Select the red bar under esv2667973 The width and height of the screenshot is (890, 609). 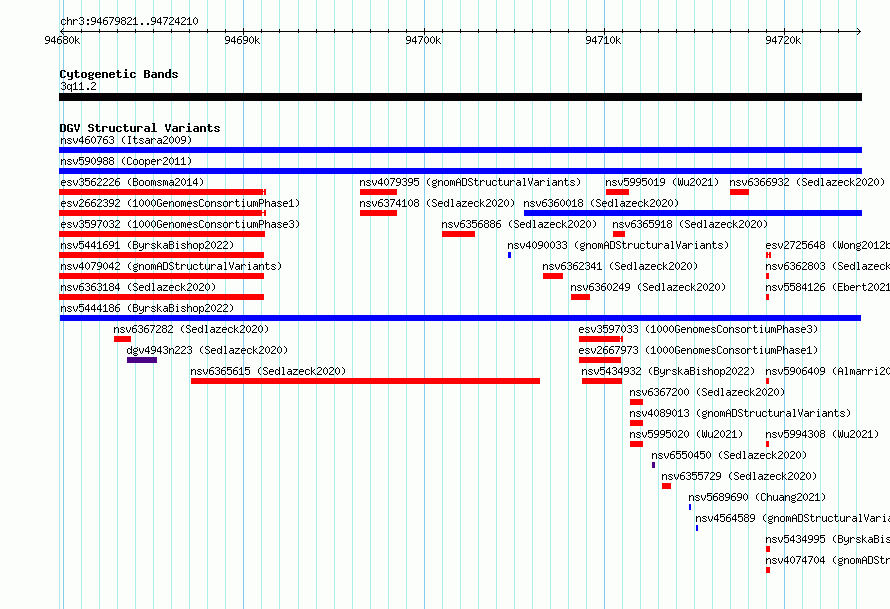(600, 360)
